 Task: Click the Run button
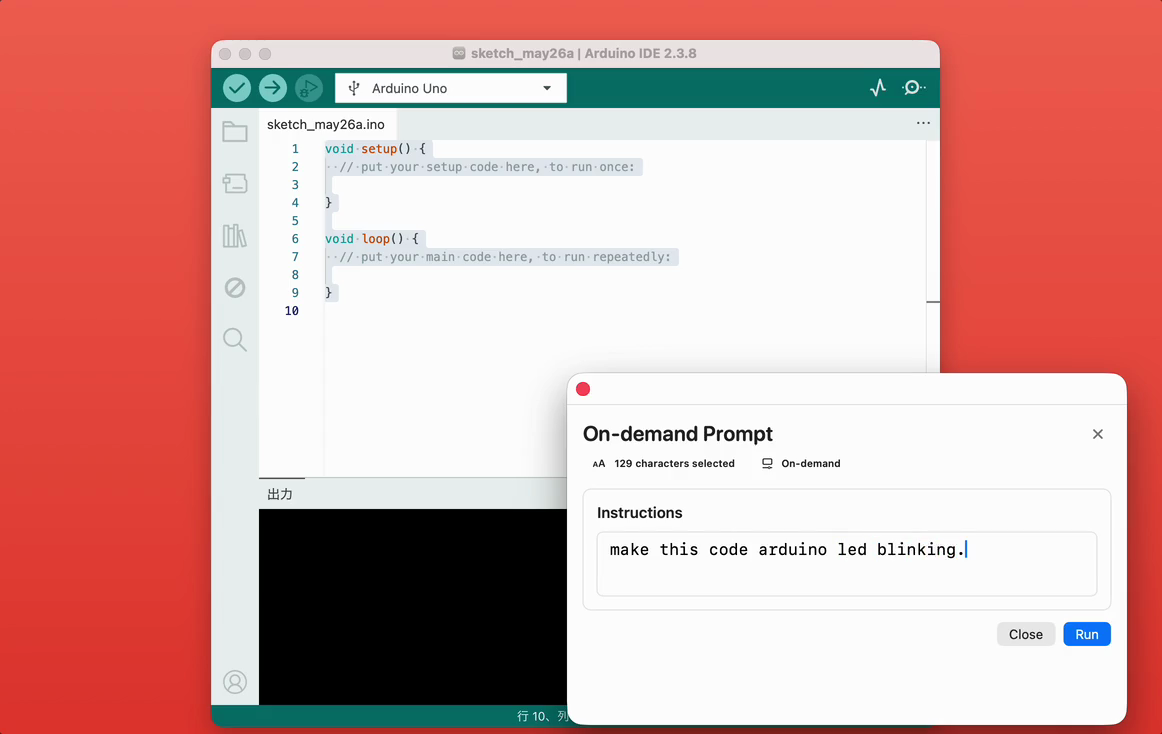1086,635
